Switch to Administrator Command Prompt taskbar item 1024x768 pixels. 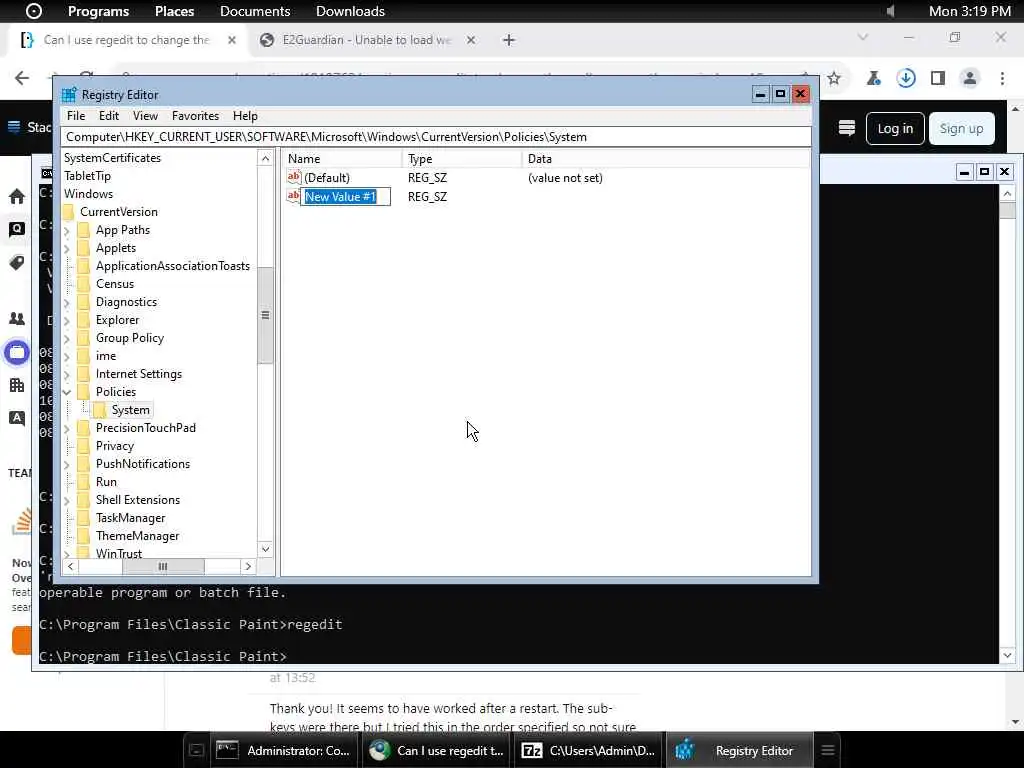click(x=285, y=751)
